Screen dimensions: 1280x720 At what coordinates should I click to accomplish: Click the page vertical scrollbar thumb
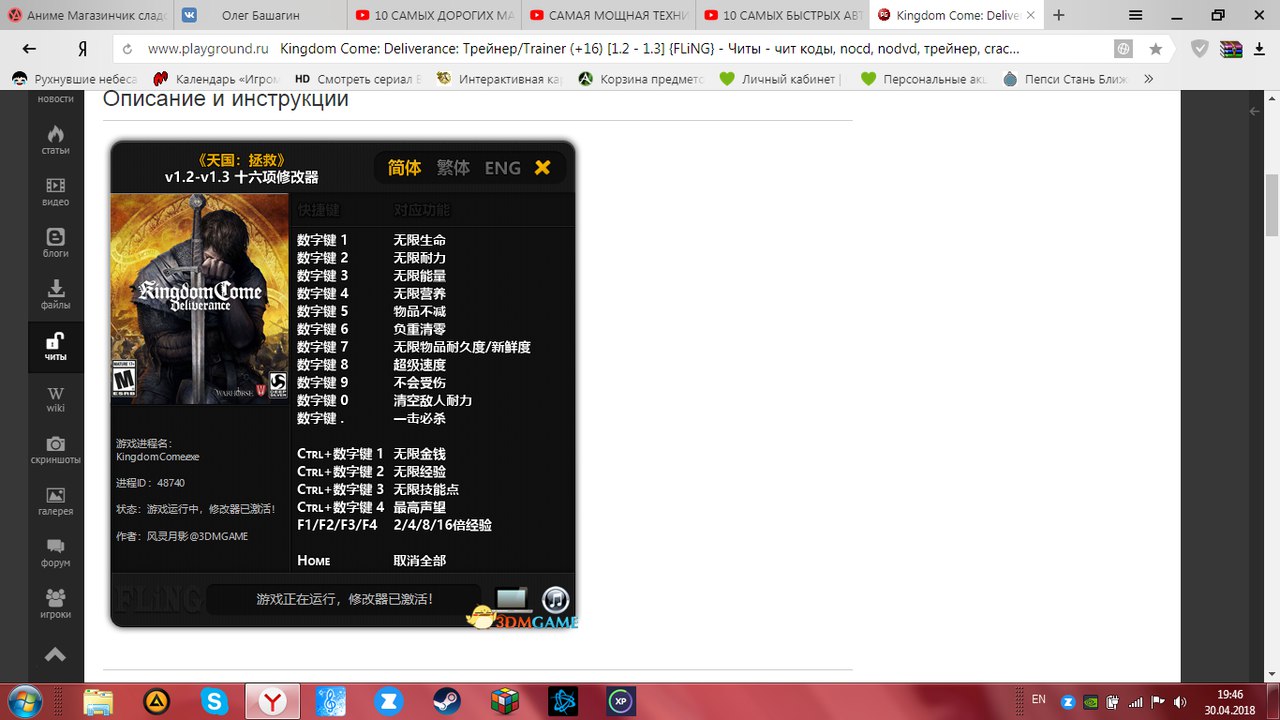(1271, 205)
